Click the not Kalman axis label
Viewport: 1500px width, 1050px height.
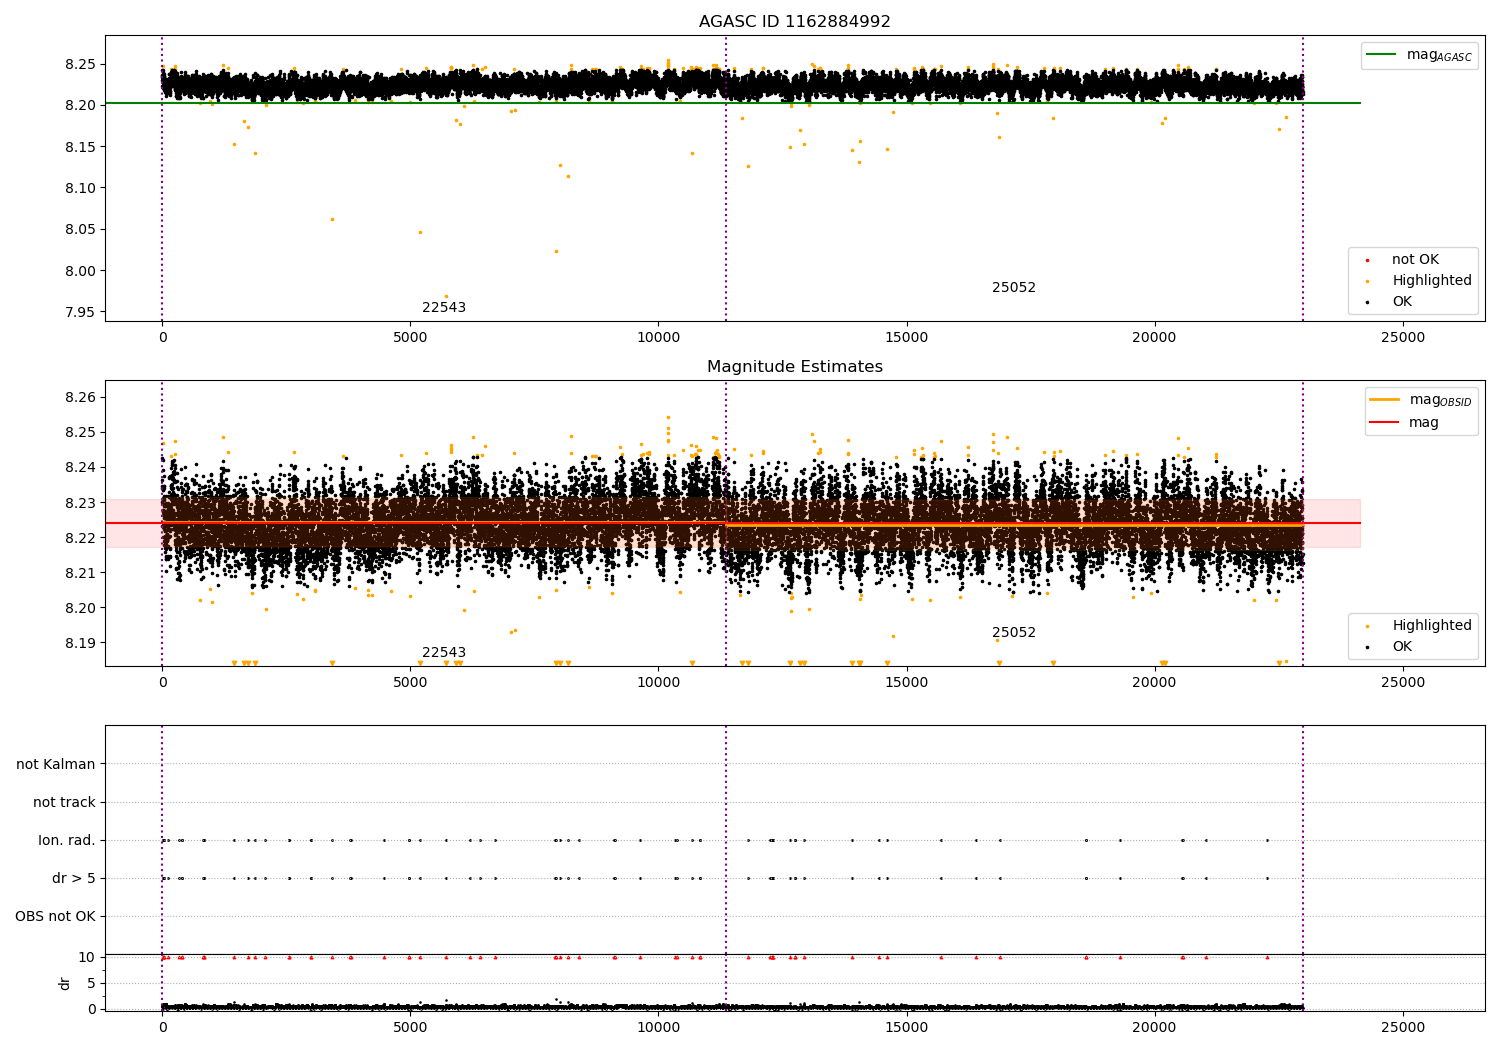pyautogui.click(x=56, y=765)
